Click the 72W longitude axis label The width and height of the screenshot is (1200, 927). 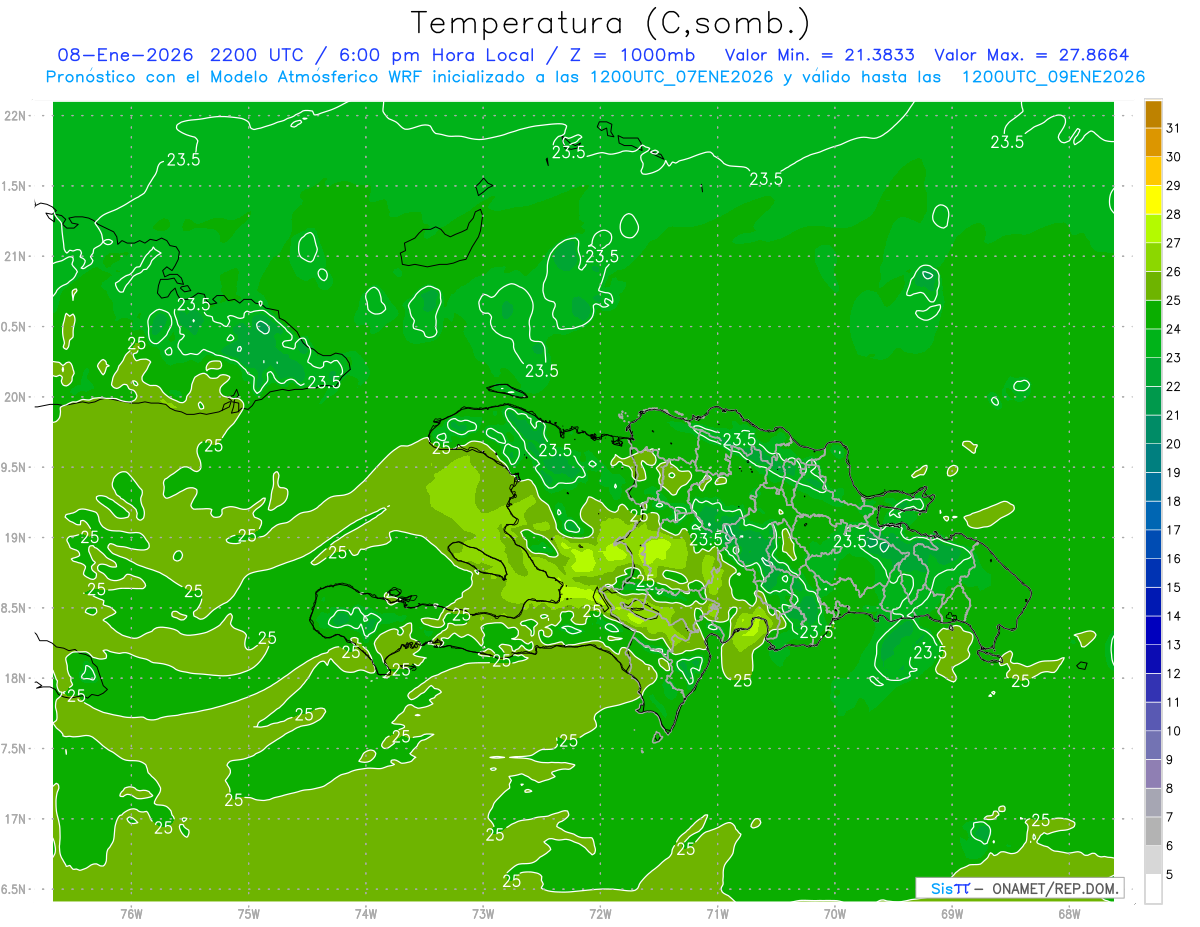(600, 913)
